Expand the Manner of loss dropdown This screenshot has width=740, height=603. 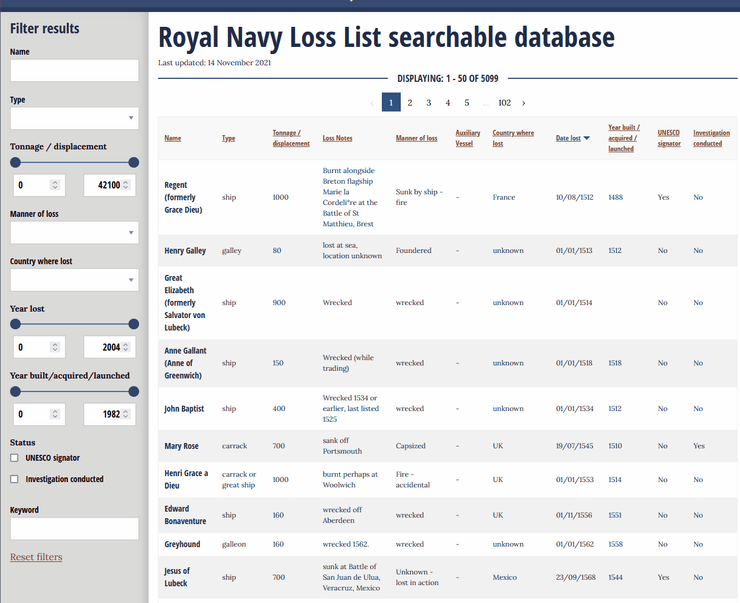click(74, 233)
